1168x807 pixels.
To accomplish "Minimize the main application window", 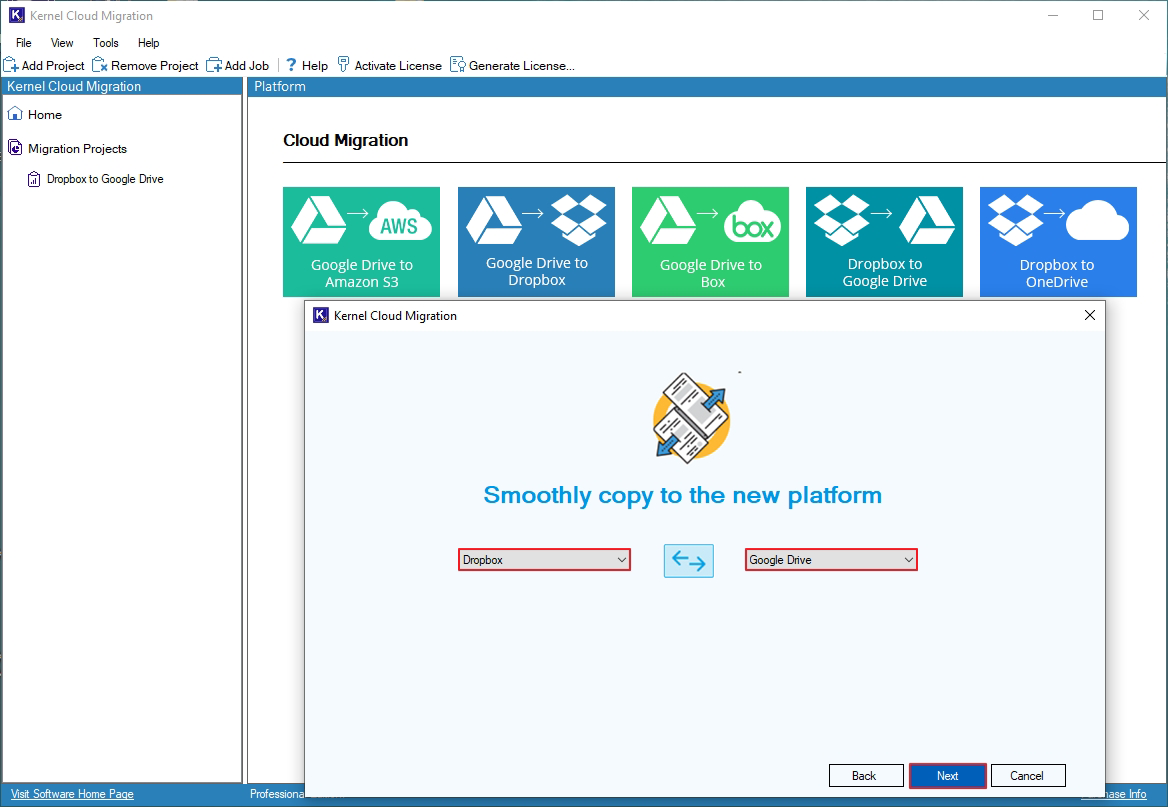I will pos(1053,15).
